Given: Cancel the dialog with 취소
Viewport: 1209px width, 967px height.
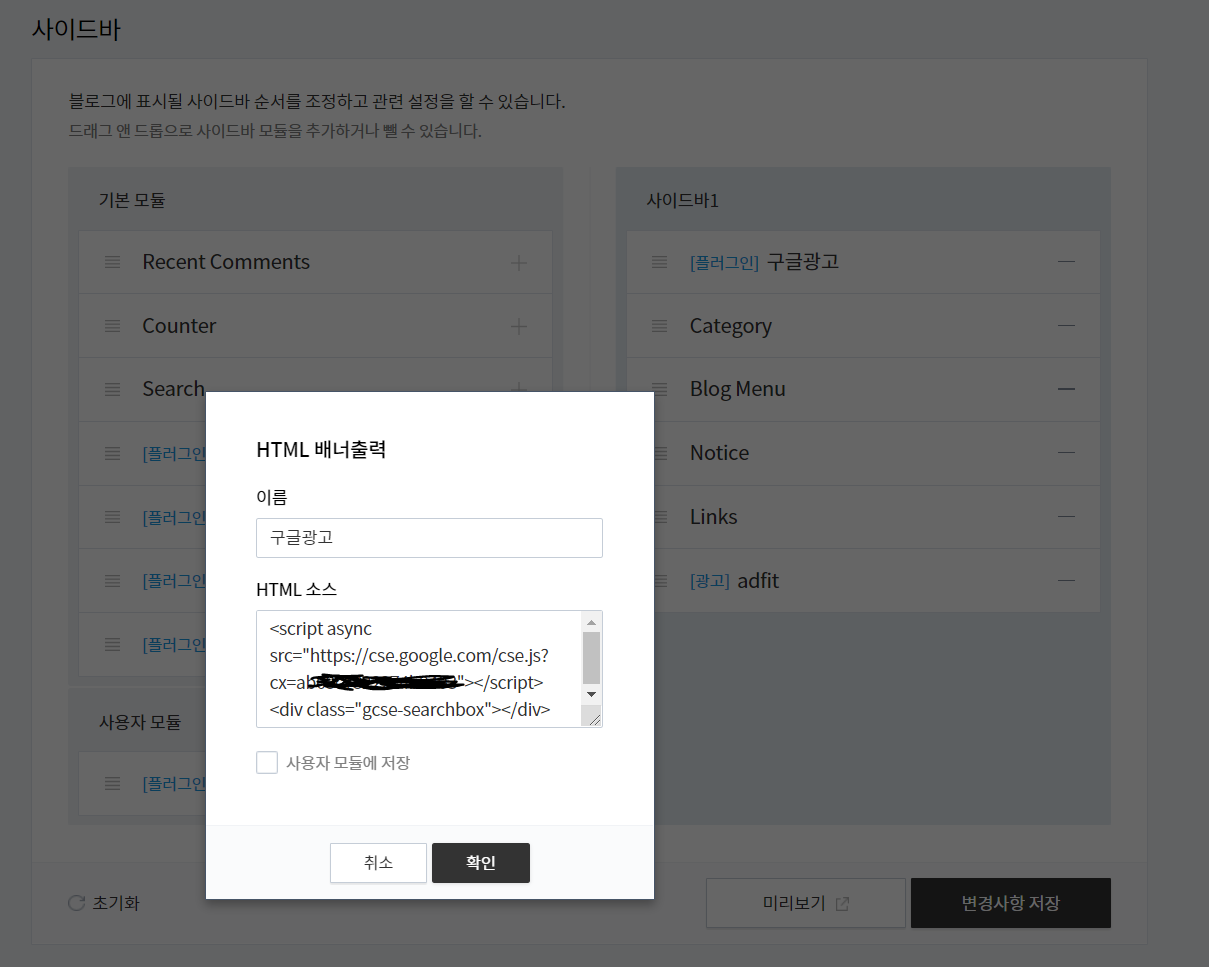Looking at the screenshot, I should [378, 863].
